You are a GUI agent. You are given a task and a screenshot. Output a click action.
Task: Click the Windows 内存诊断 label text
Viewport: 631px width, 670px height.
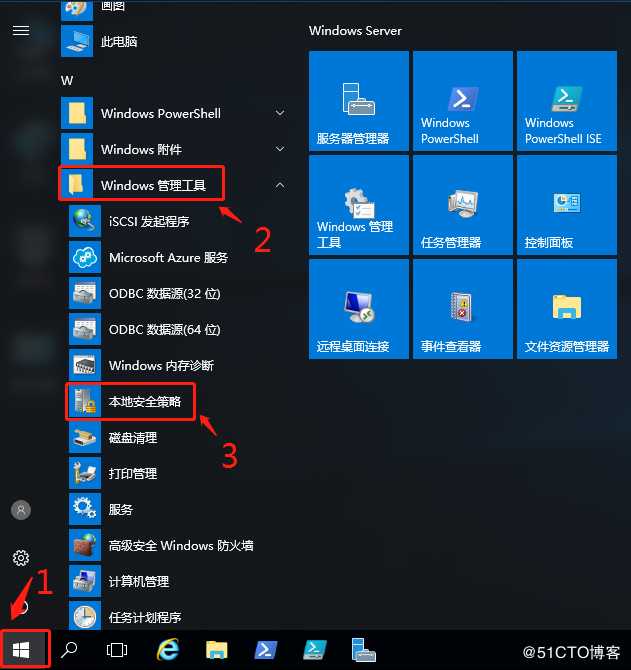pyautogui.click(x=161, y=365)
